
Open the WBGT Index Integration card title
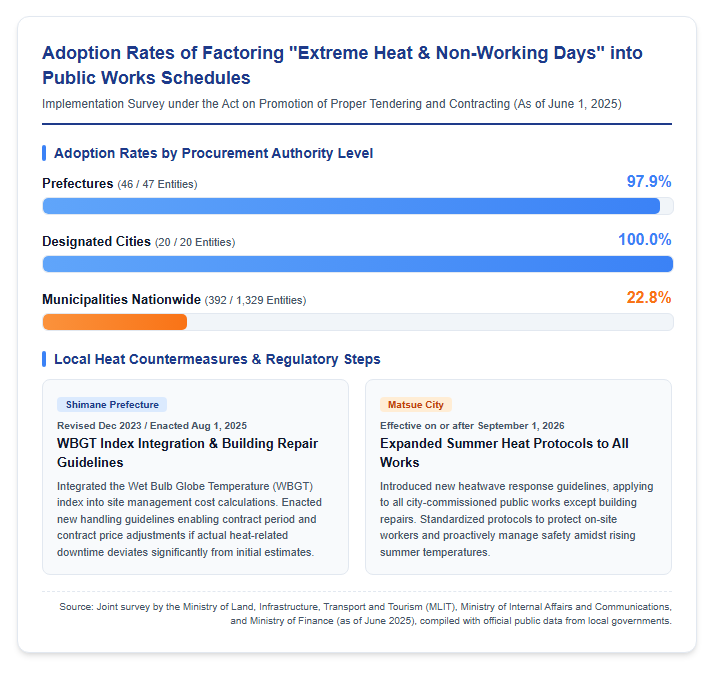pos(188,453)
